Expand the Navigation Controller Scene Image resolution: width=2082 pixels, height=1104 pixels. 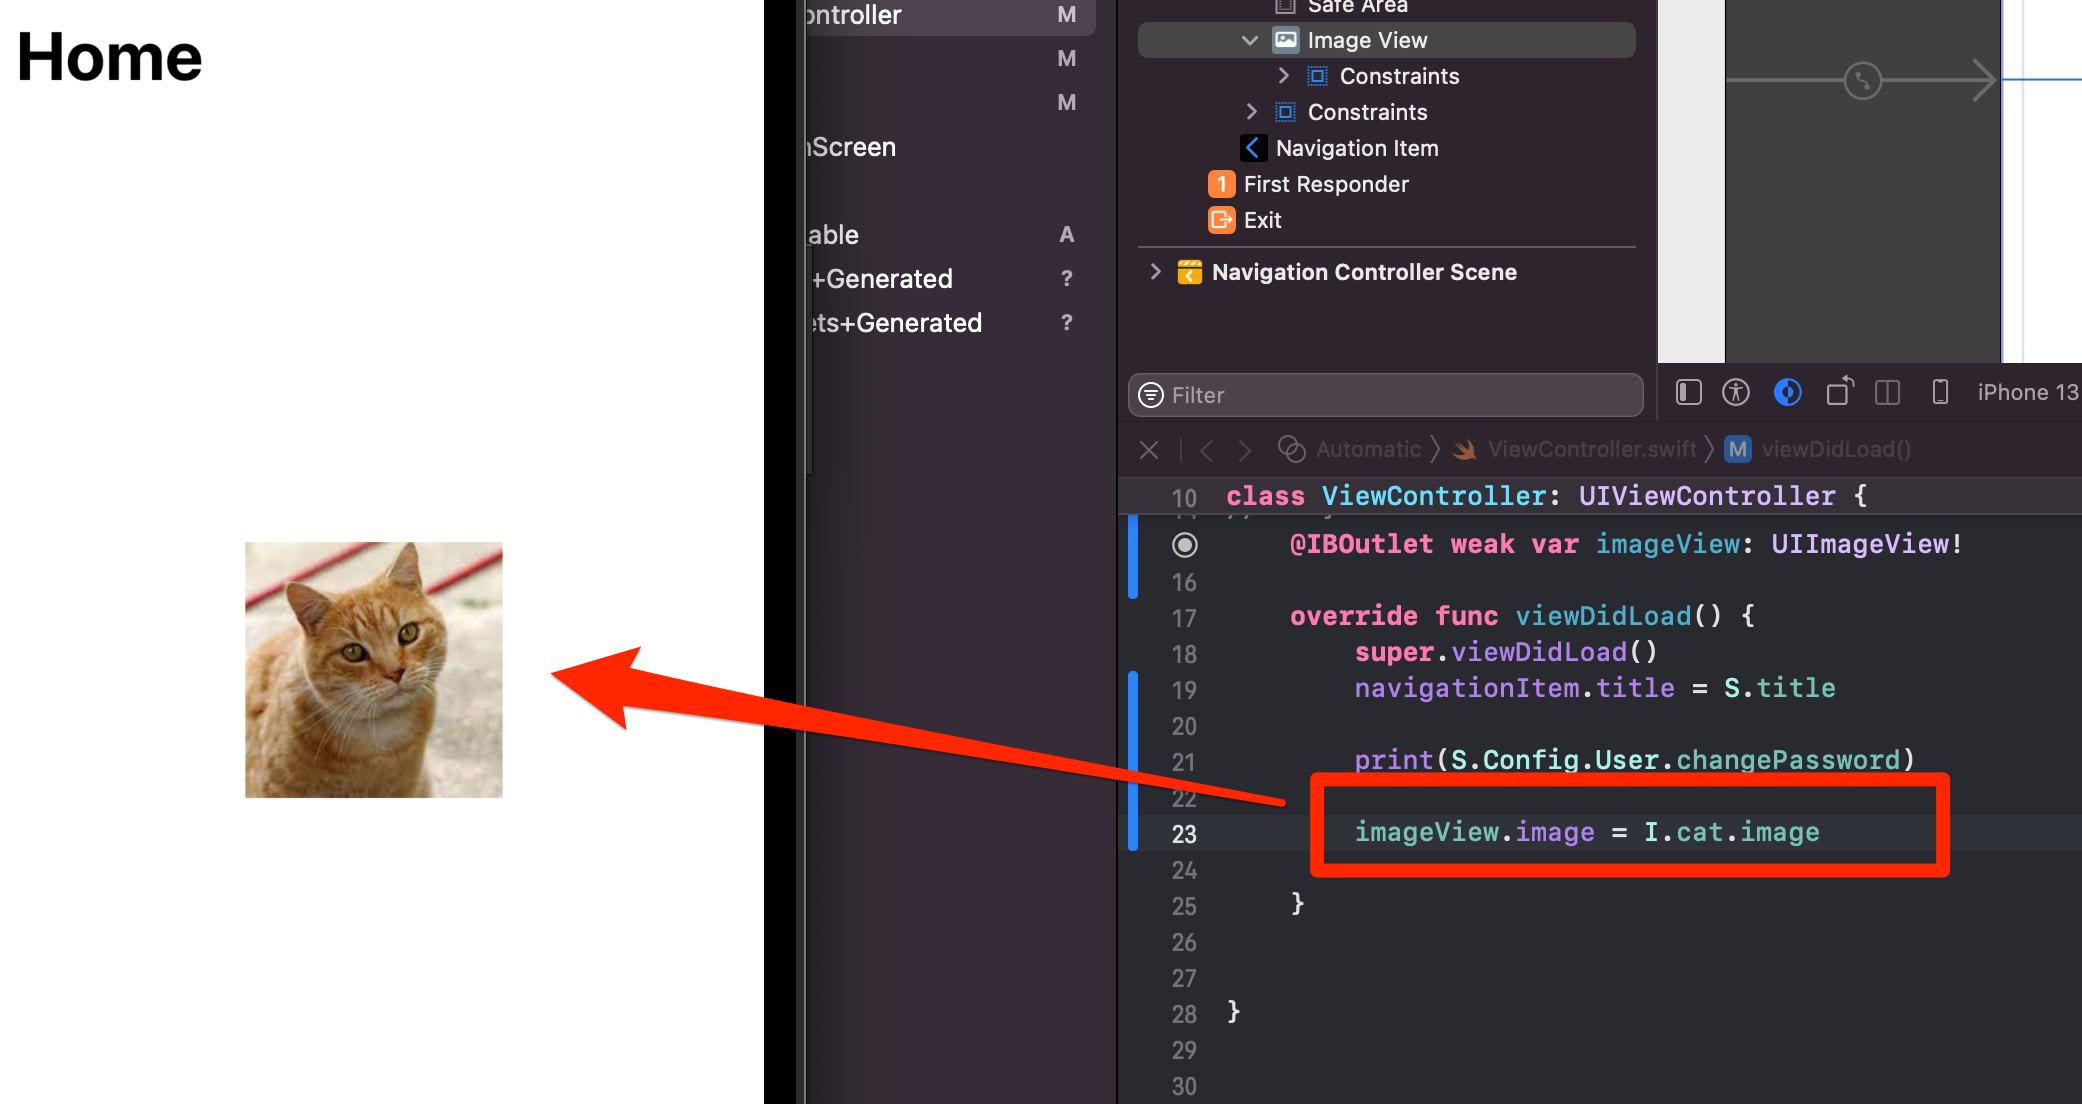click(1156, 272)
